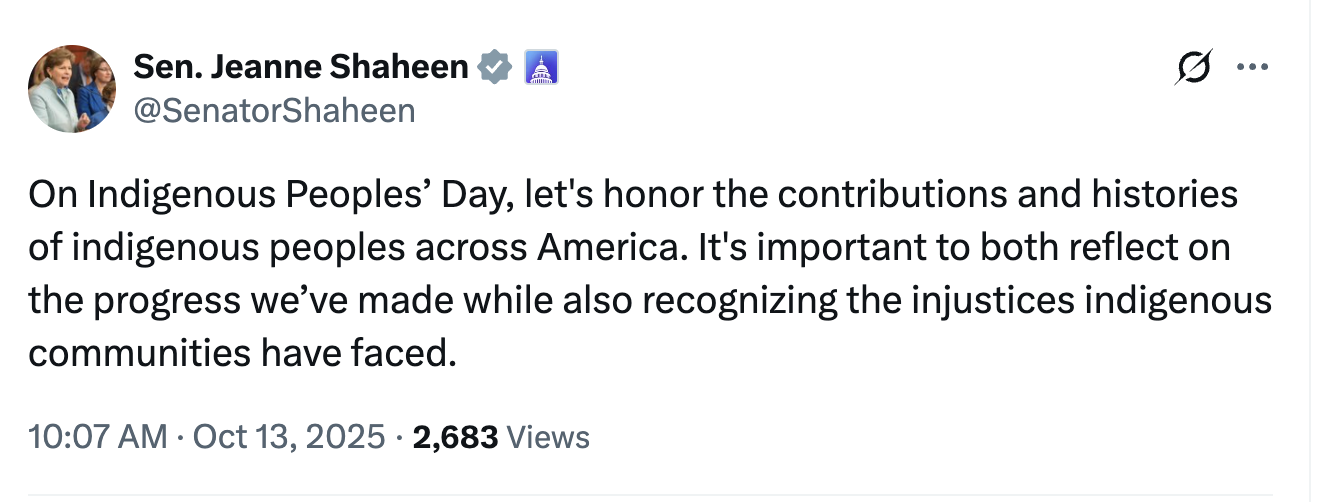Viewport: 1318px width, 502px height.
Task: Click the words 'contributions and histories'
Action: [1008, 194]
